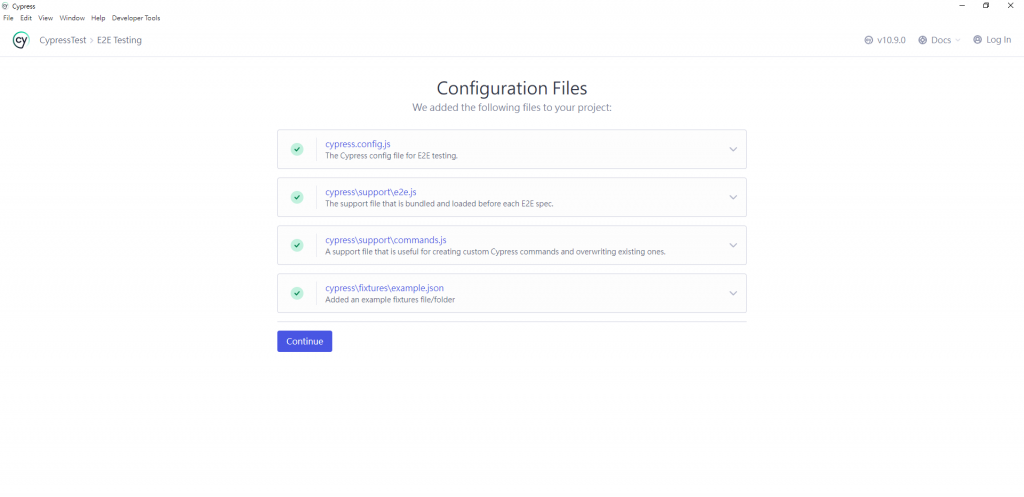Click the Cypress logo in header
The height and width of the screenshot is (497, 1024).
click(21, 40)
